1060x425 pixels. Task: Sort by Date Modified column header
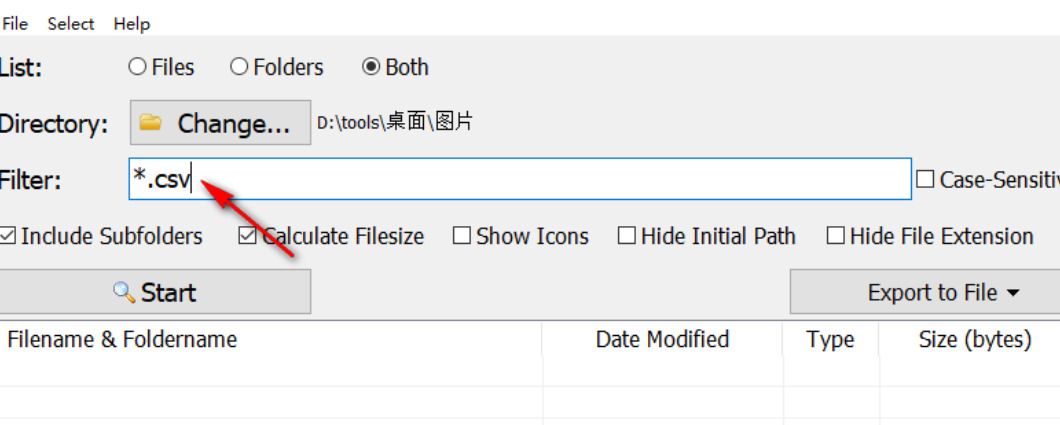[x=662, y=339]
